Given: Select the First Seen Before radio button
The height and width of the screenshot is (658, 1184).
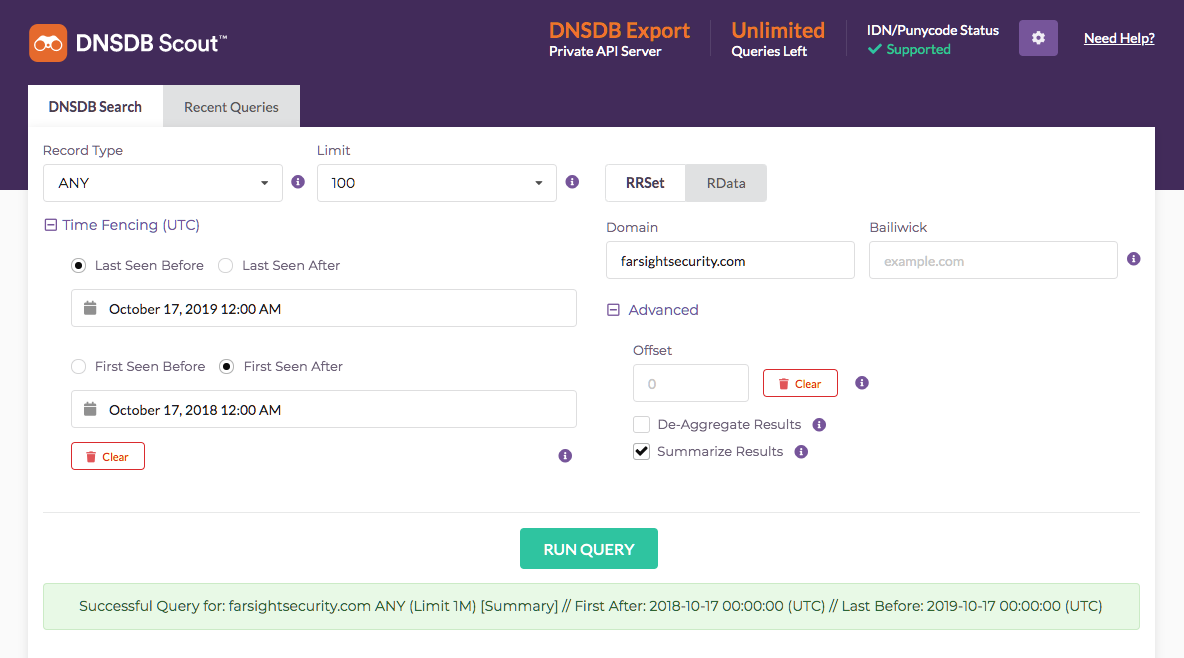Looking at the screenshot, I should [79, 366].
